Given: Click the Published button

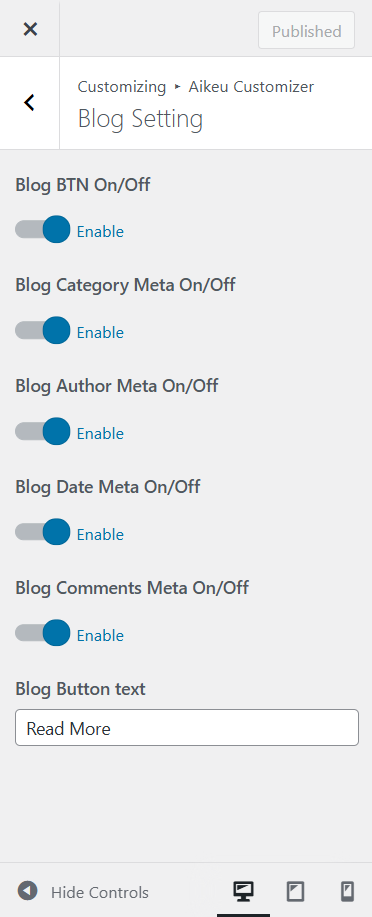Looking at the screenshot, I should point(306,30).
